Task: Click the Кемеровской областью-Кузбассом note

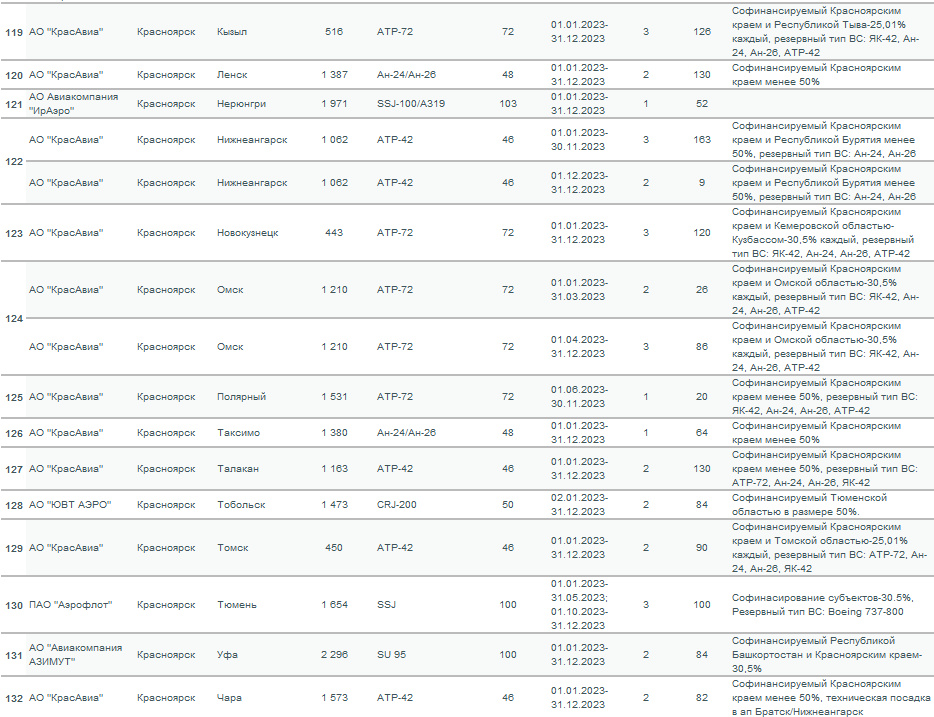Action: tap(823, 233)
